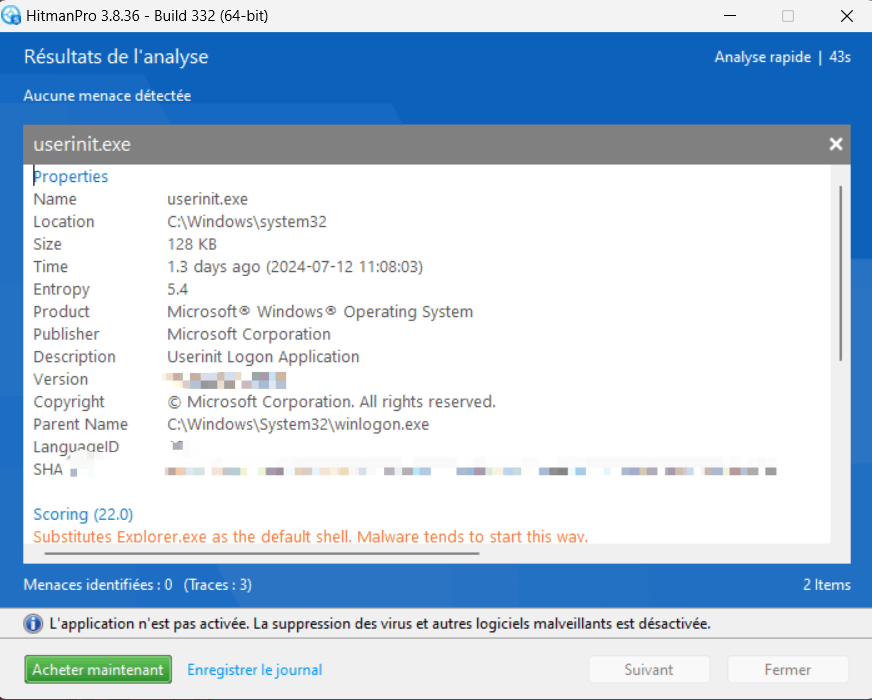
Task: Click the Substitutes Explorer.exe warning text
Action: (x=310, y=537)
